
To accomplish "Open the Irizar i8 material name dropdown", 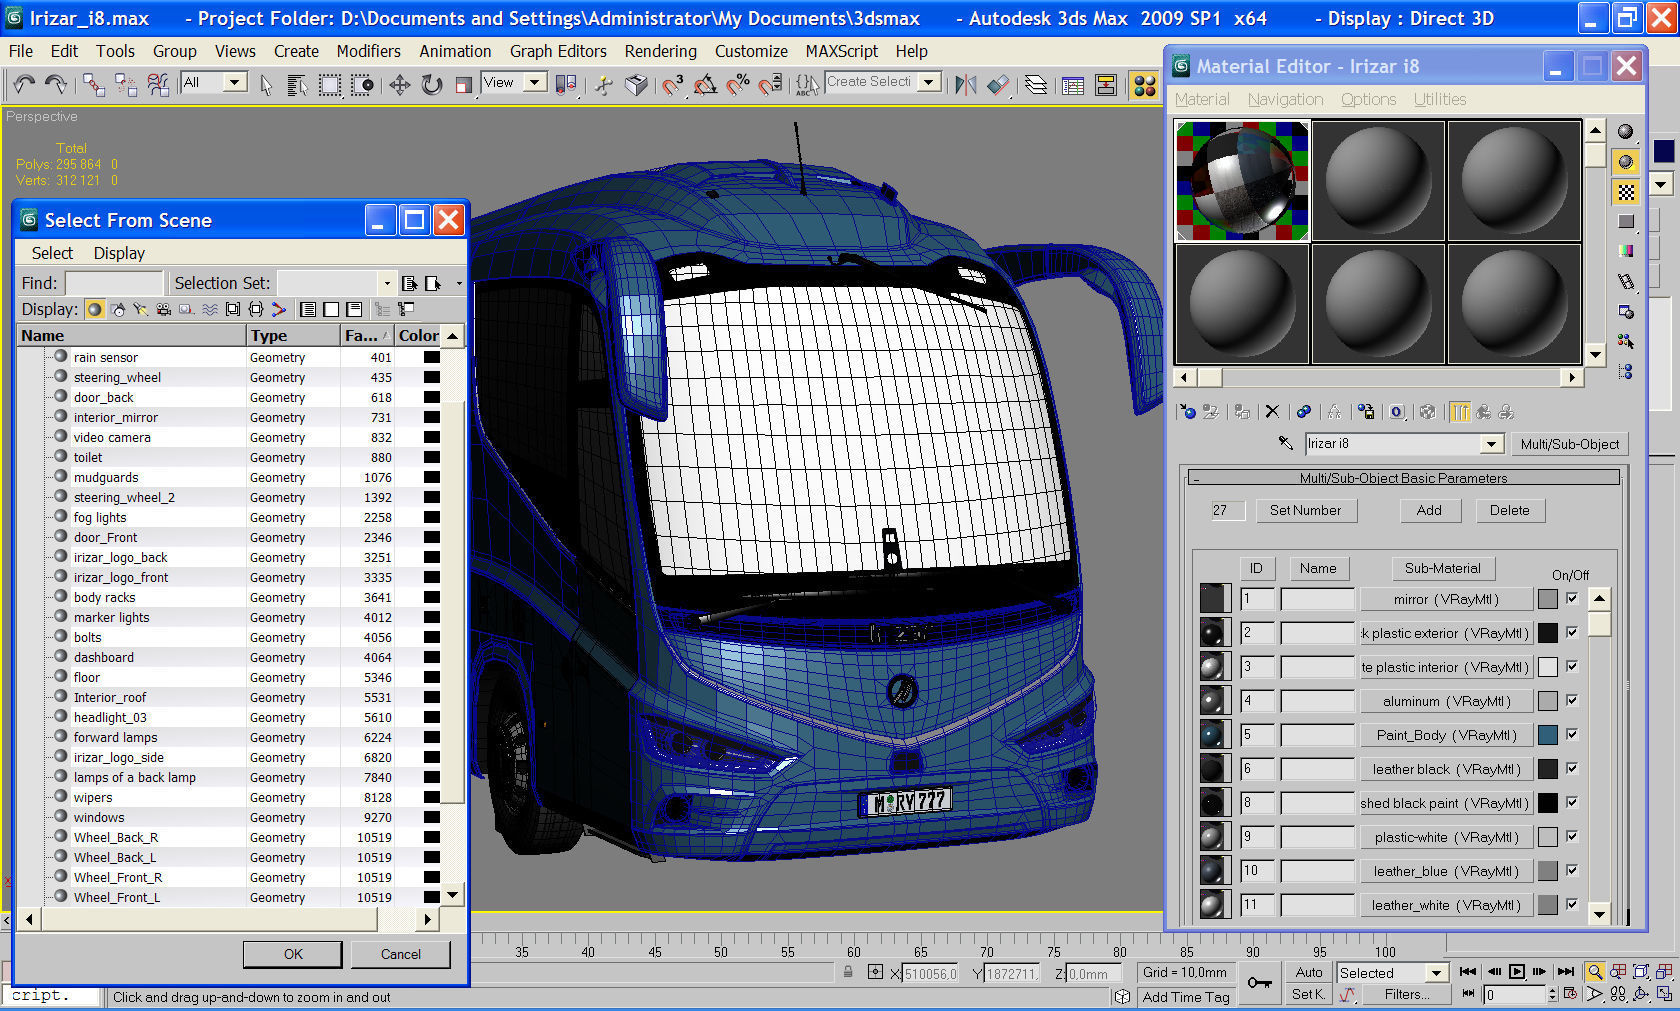I will click(1492, 443).
